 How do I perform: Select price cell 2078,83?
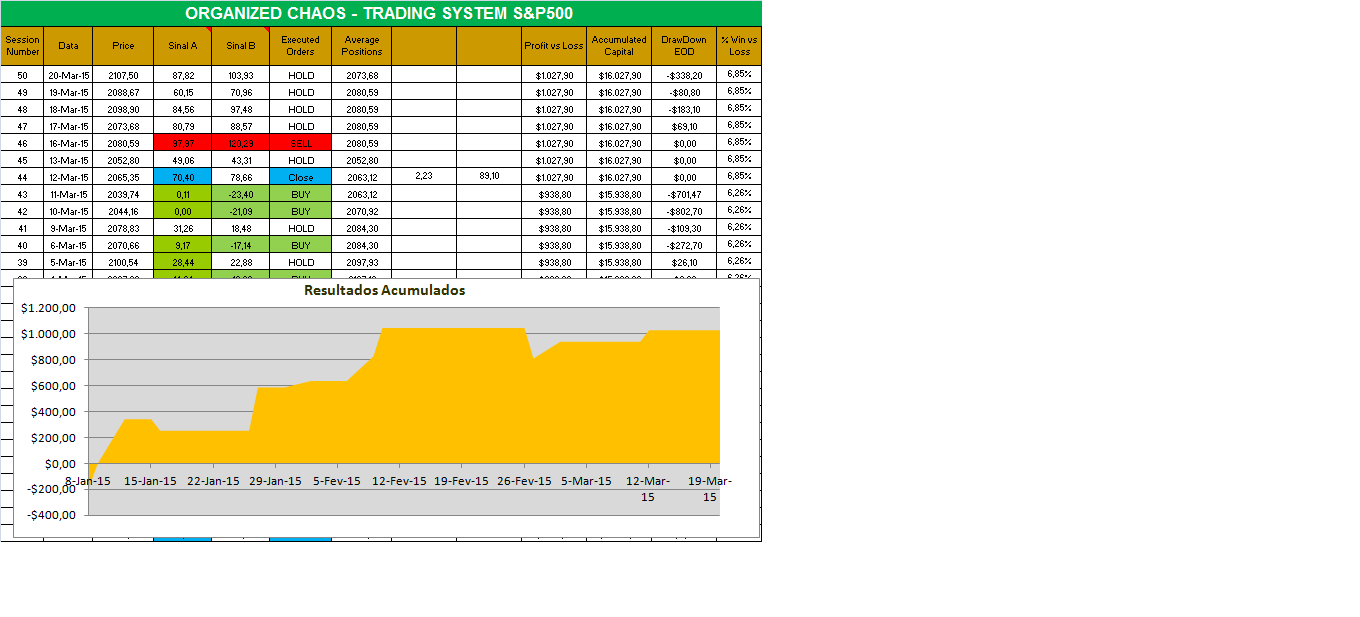click(123, 228)
